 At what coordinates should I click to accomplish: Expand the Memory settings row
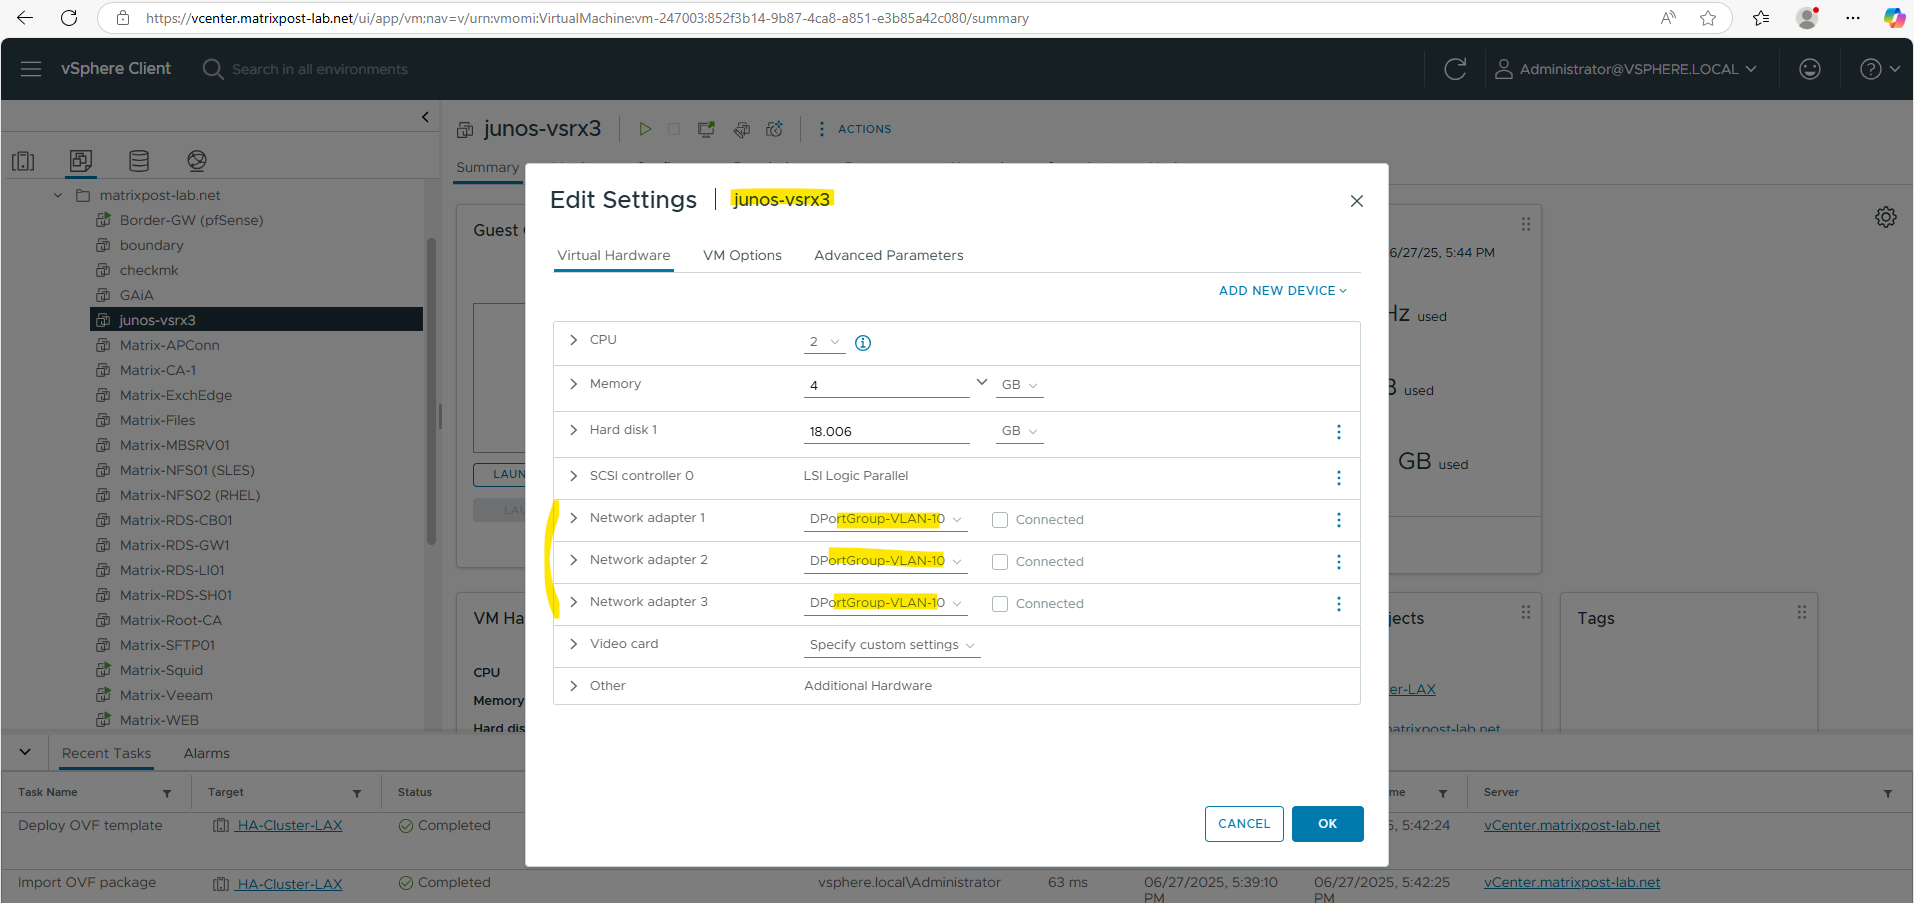573,384
